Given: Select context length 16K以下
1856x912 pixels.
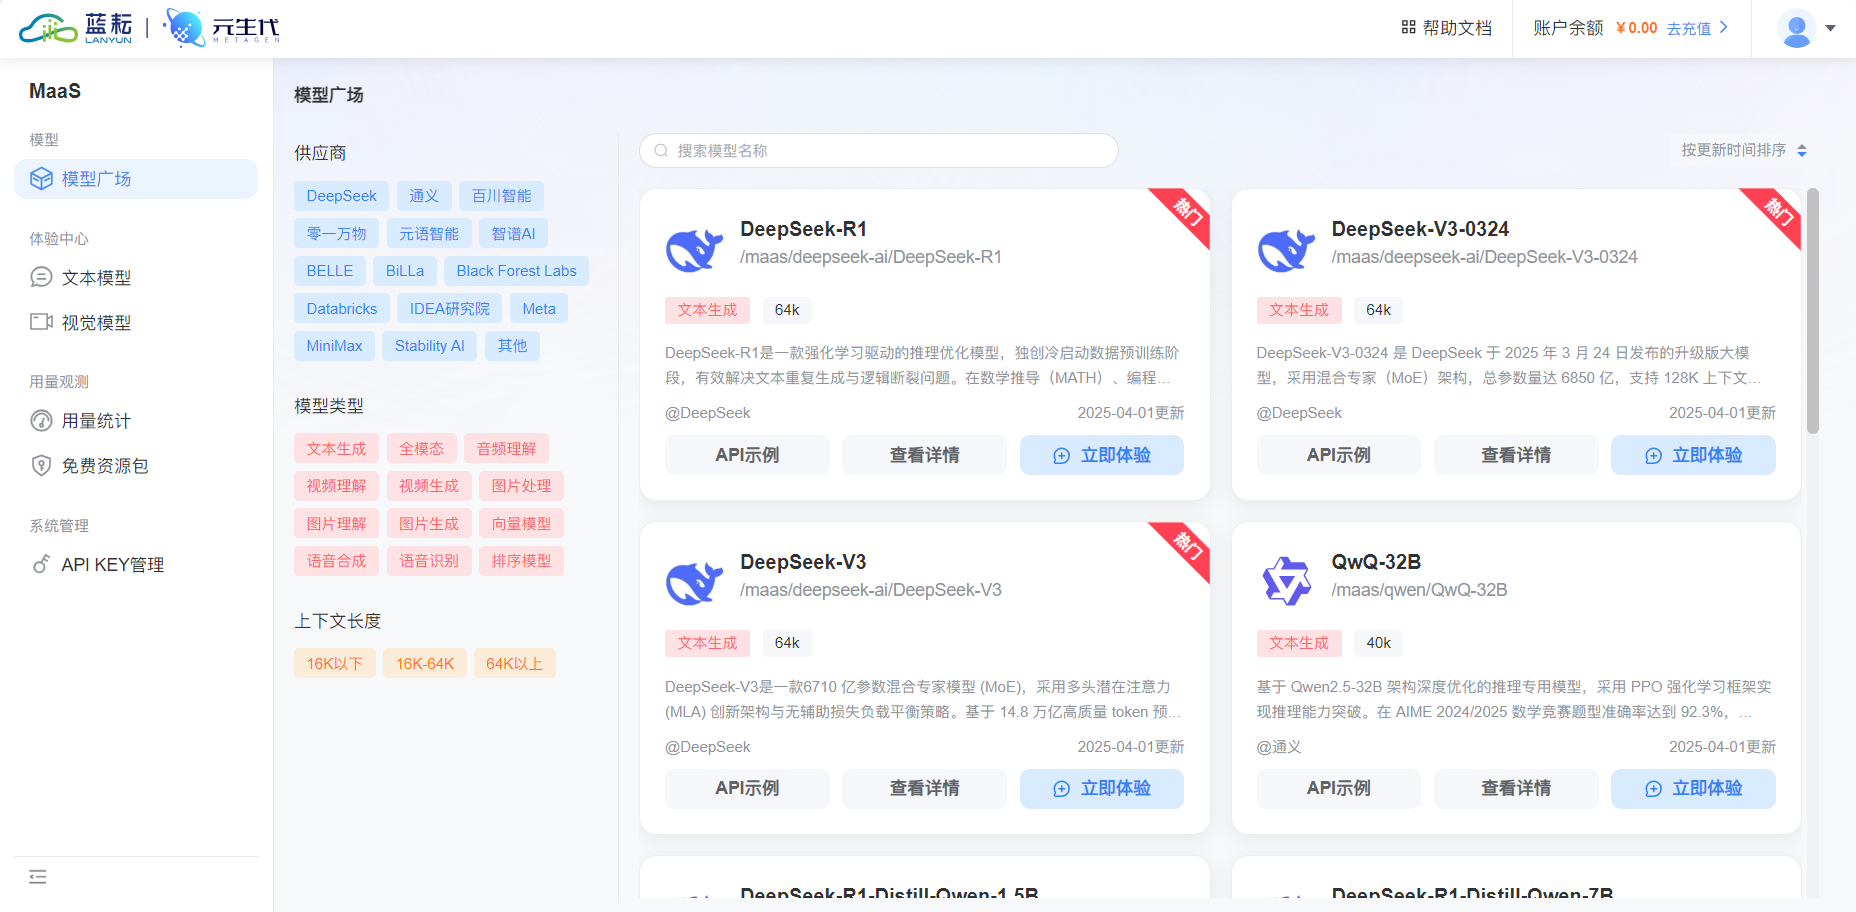Looking at the screenshot, I should point(335,664).
